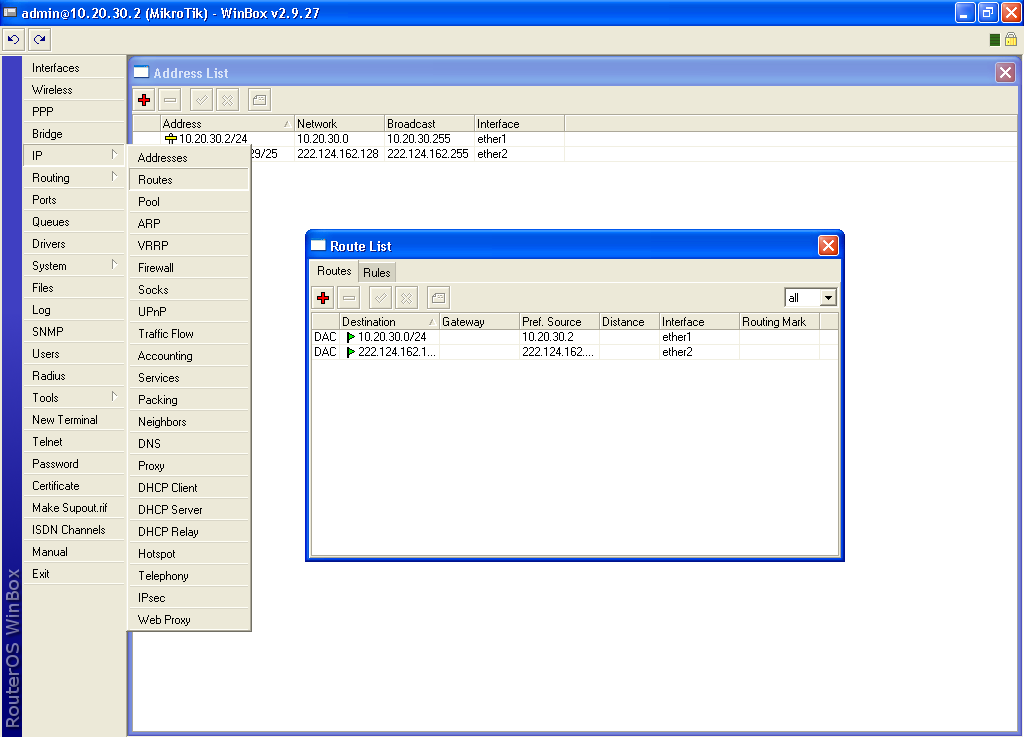Screen dimensions: 1024x737
Task: Choose Routes in the IP submenu
Action: click(189, 180)
